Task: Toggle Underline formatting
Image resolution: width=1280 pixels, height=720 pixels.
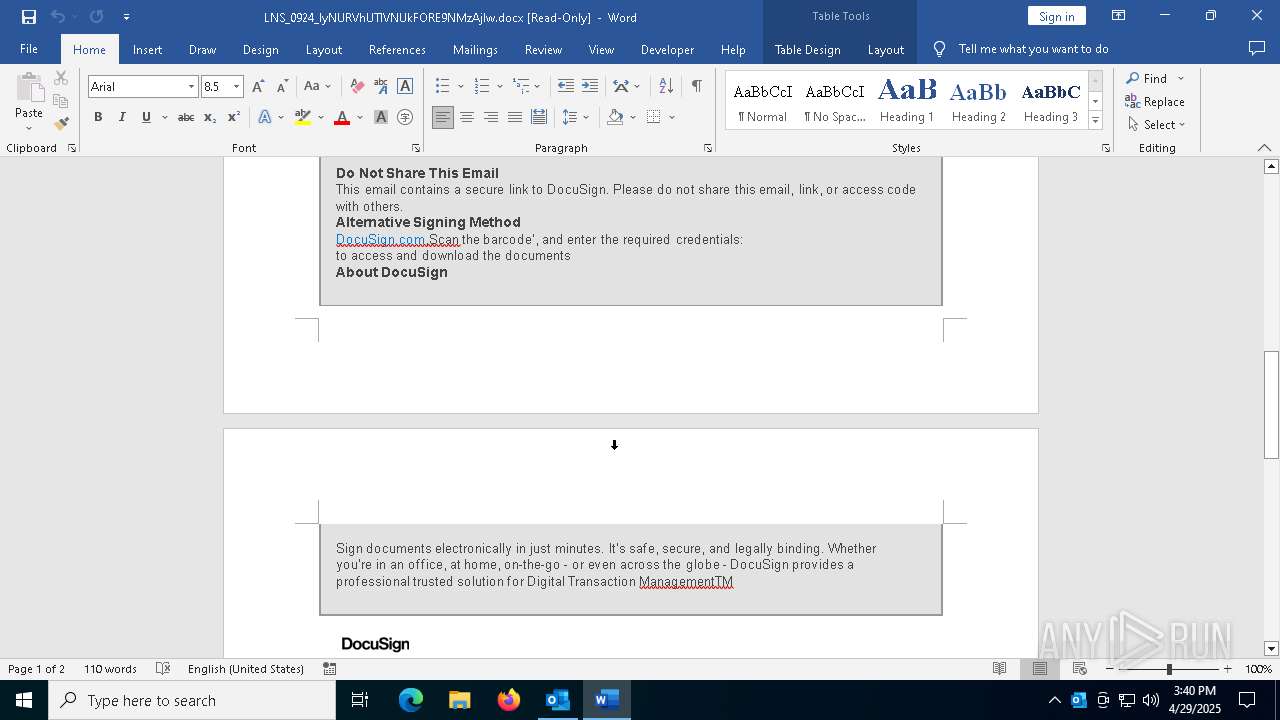Action: click(146, 118)
